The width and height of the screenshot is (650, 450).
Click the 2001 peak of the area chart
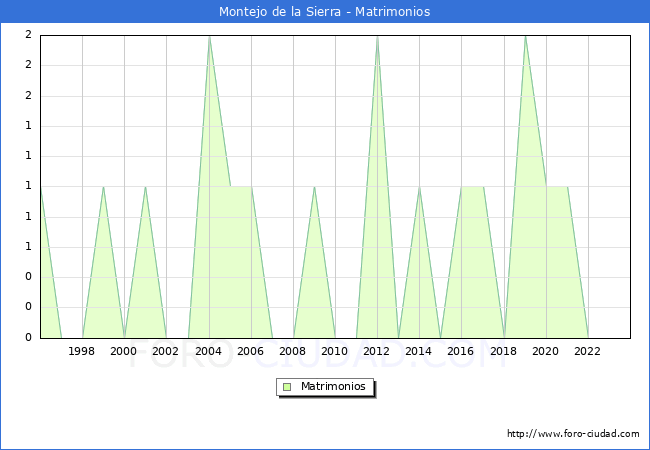(145, 187)
